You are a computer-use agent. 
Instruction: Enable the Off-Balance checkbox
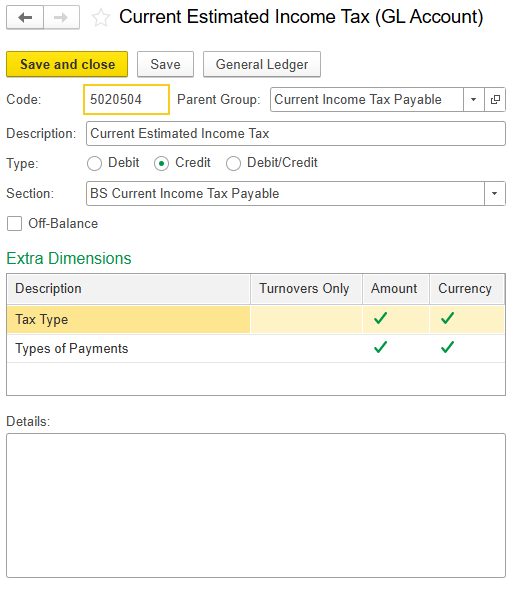pyautogui.click(x=14, y=223)
